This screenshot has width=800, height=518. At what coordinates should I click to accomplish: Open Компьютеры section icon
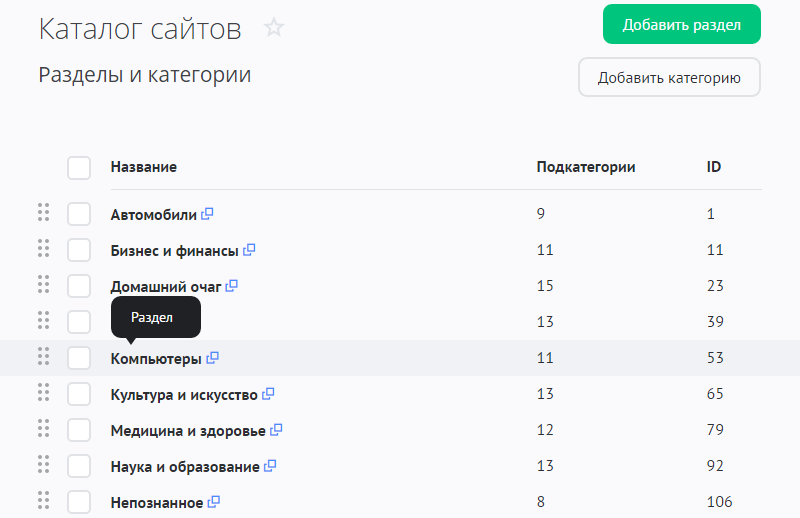[x=213, y=358]
